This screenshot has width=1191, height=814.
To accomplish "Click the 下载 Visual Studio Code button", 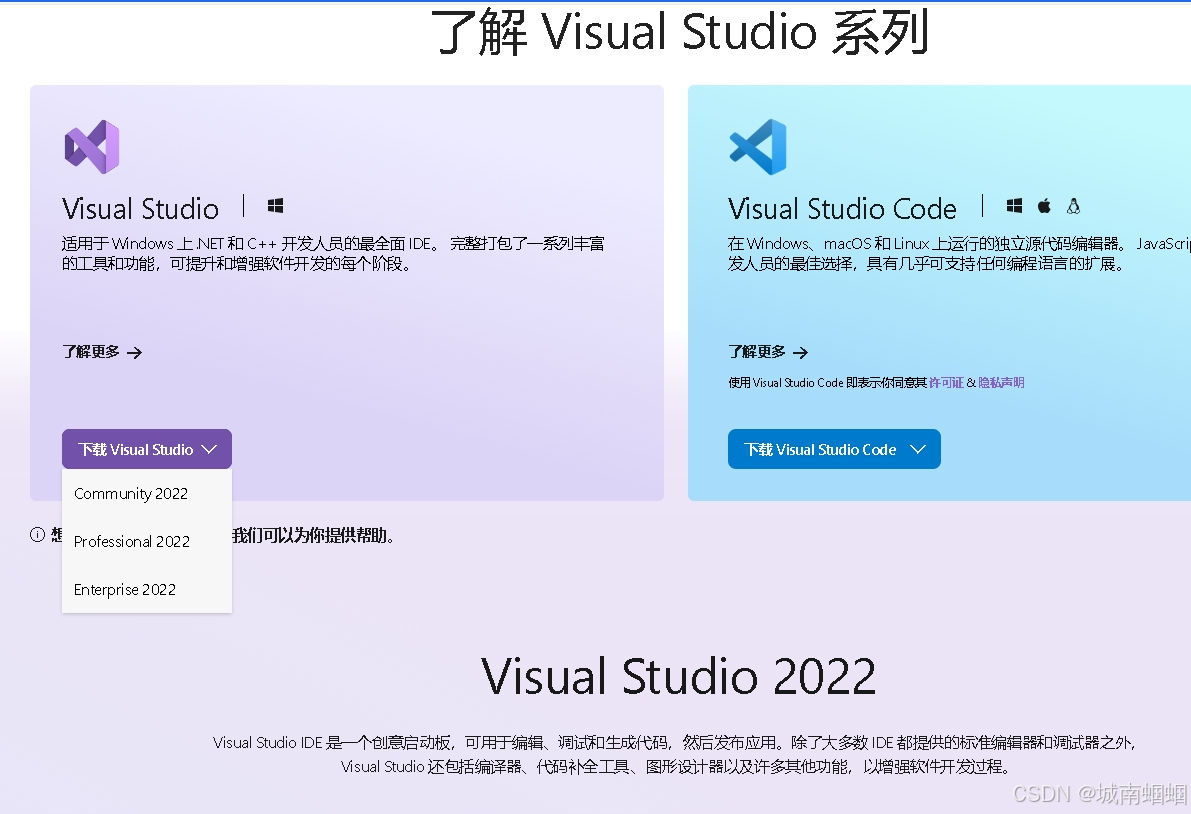I will pyautogui.click(x=834, y=449).
